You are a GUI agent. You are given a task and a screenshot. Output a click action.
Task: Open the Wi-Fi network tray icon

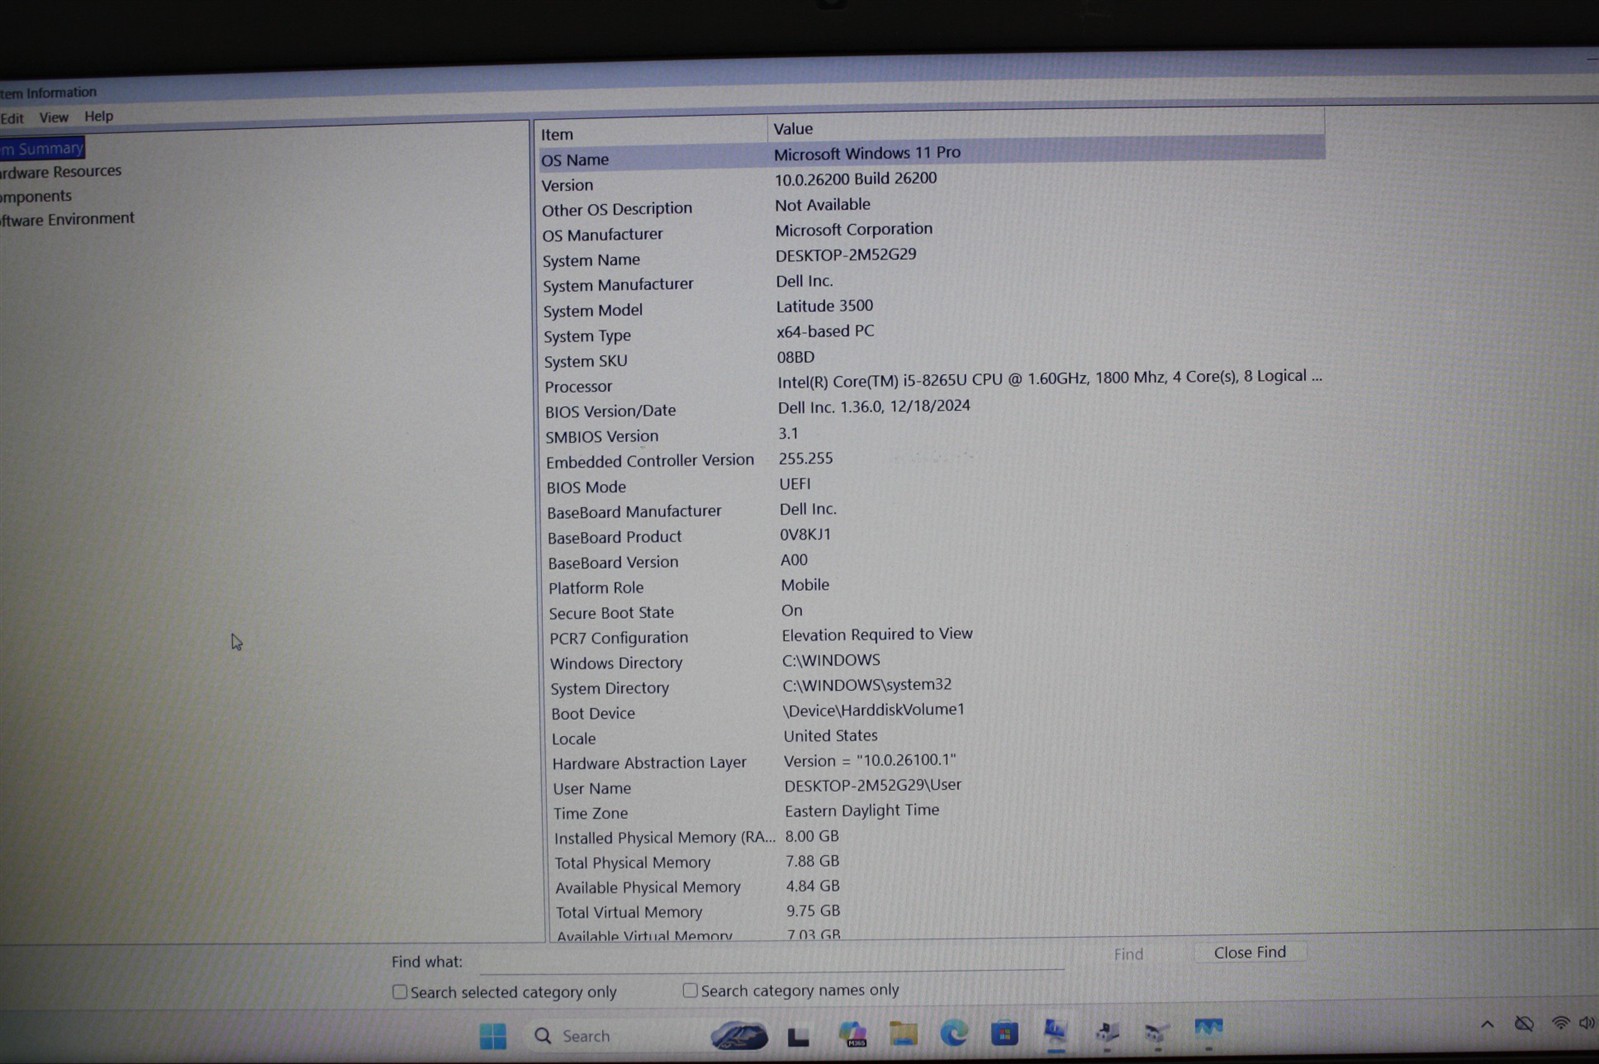click(1560, 1023)
